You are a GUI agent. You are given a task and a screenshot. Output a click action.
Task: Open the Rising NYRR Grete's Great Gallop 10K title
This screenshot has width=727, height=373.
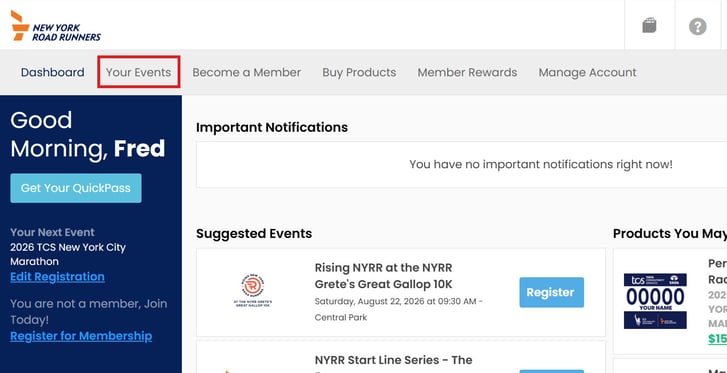pyautogui.click(x=383, y=276)
